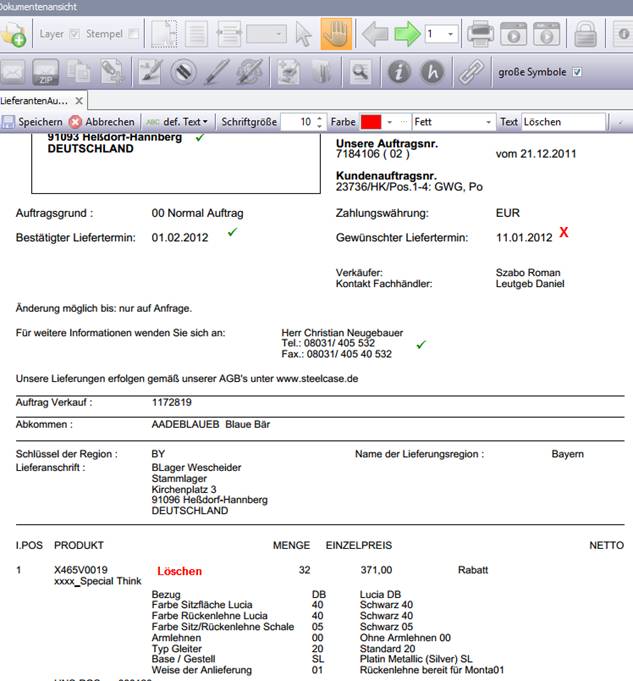Viewport: 633px width, 681px height.
Task: Click the add folder icon with green plus
Action: [x=13, y=34]
